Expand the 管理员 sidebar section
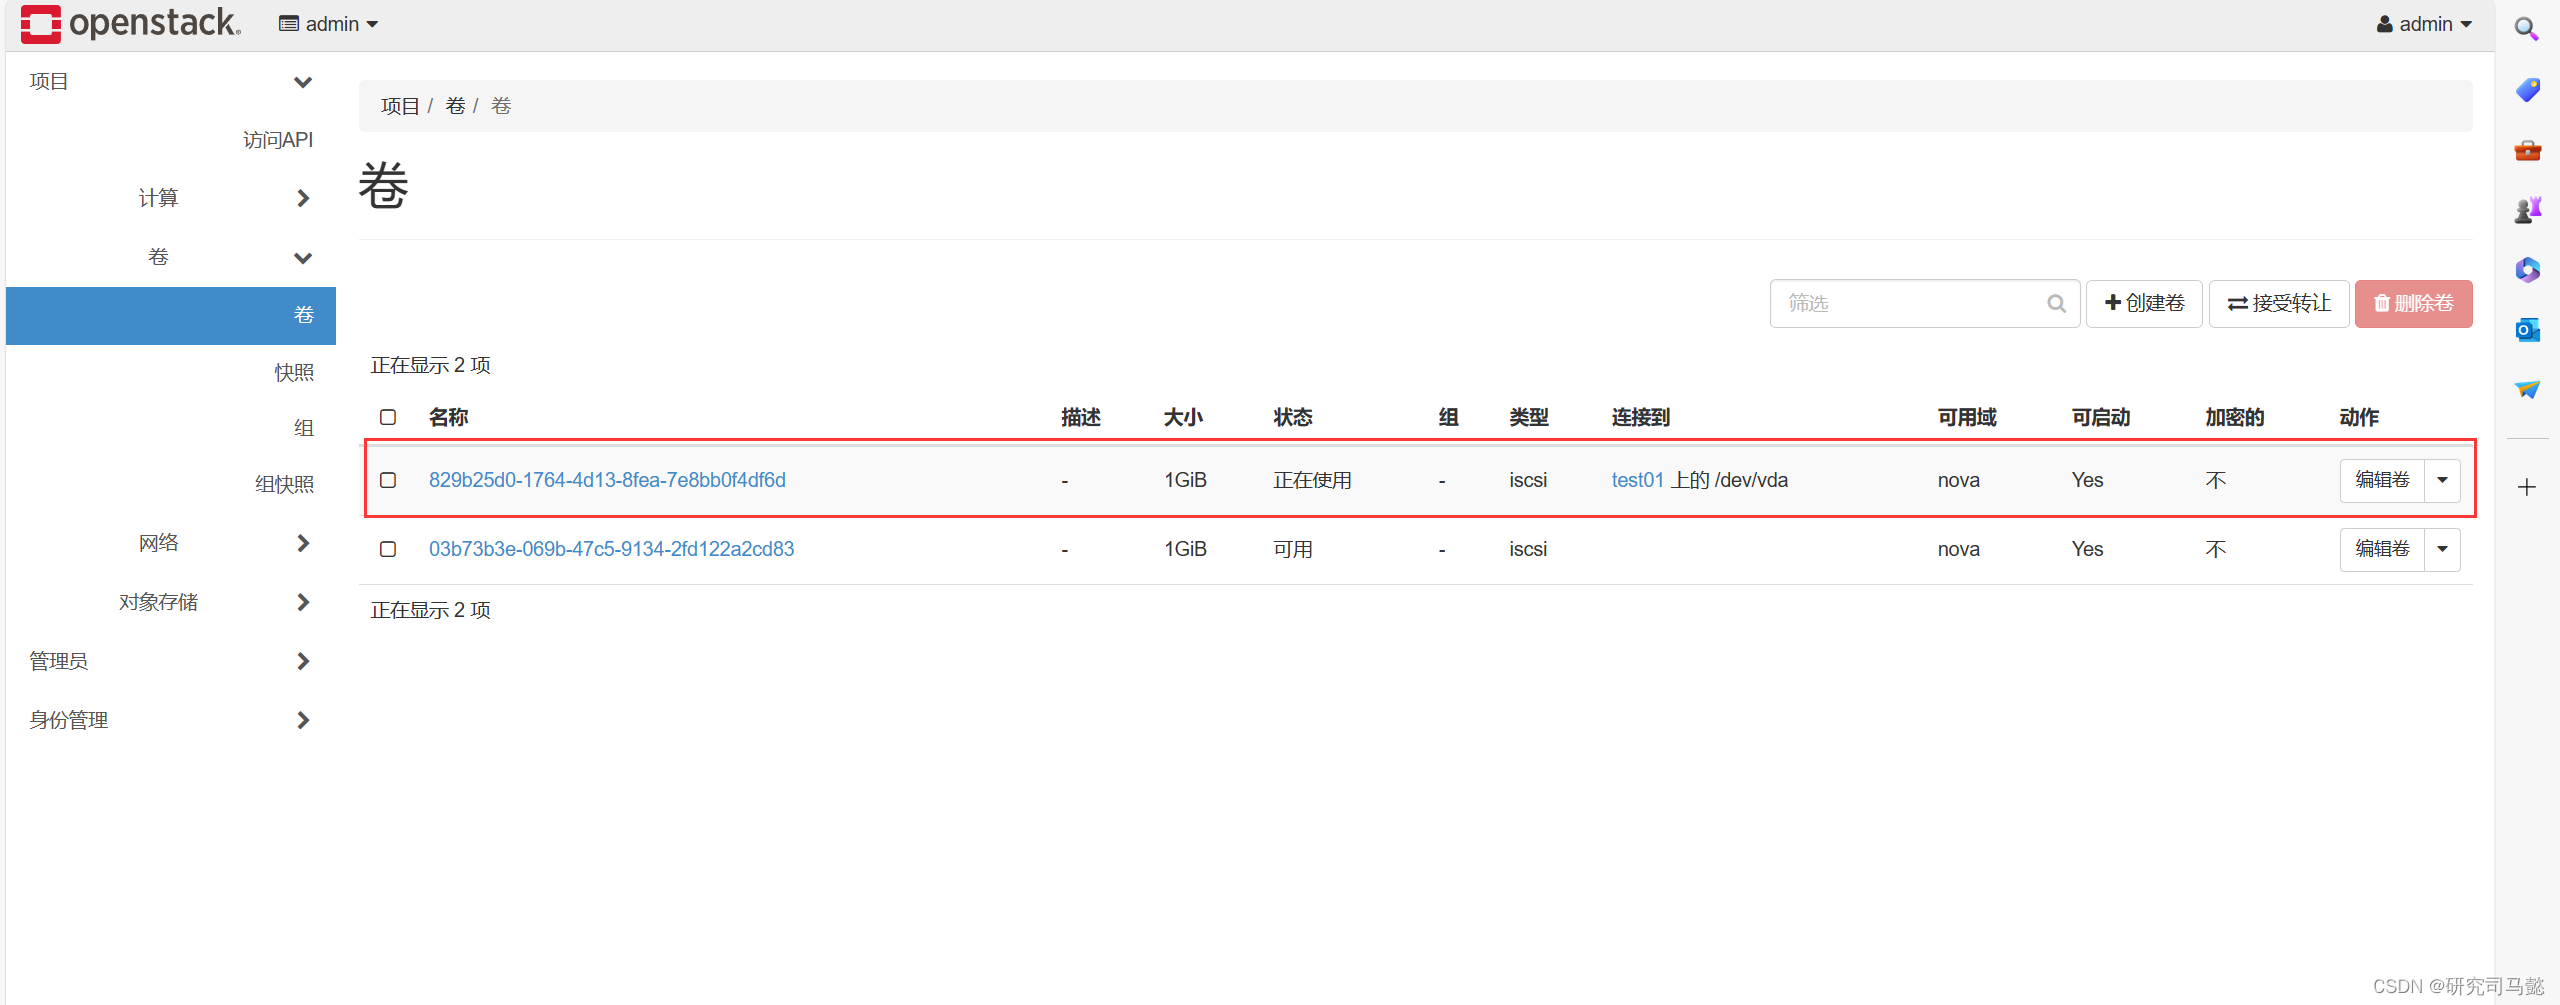The image size is (2560, 1005). point(171,661)
